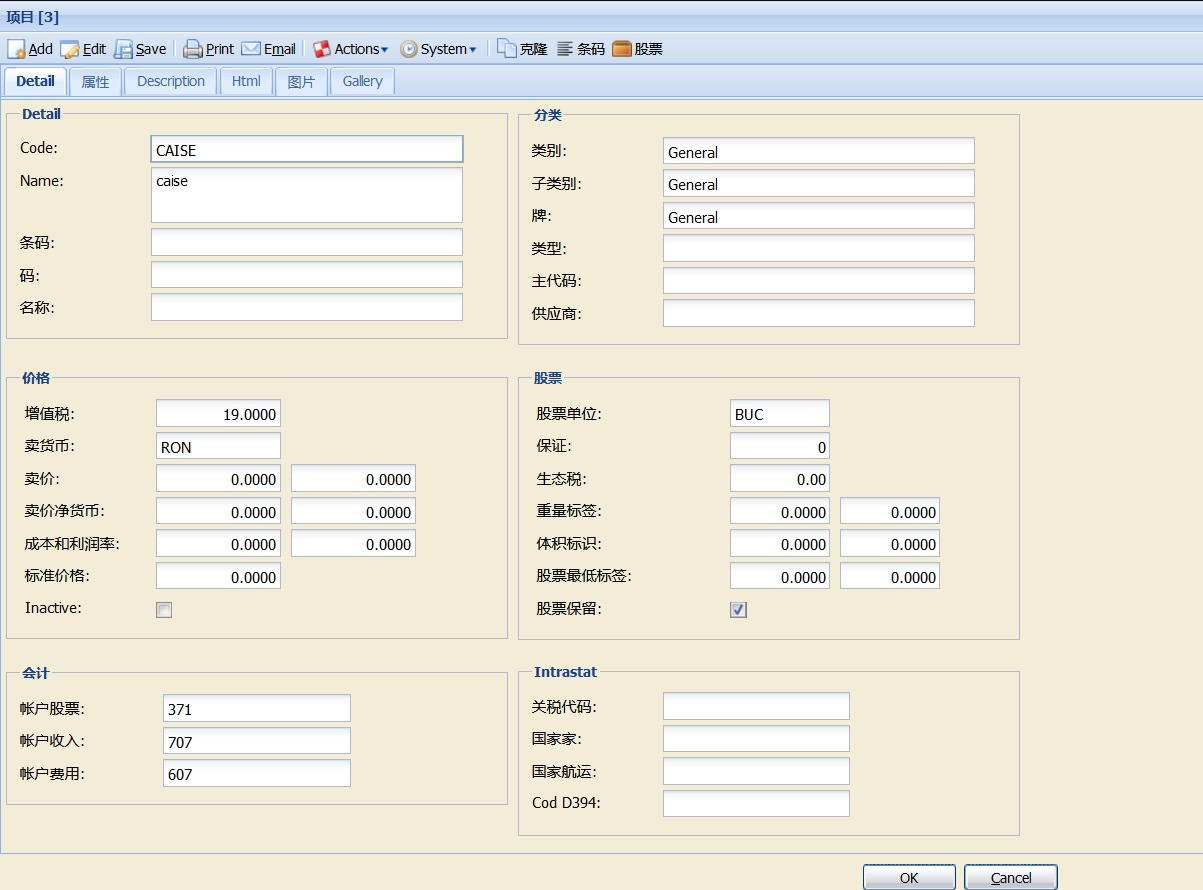This screenshot has width=1203, height=890.
Task: Open the System dropdown menu
Action: coord(438,49)
